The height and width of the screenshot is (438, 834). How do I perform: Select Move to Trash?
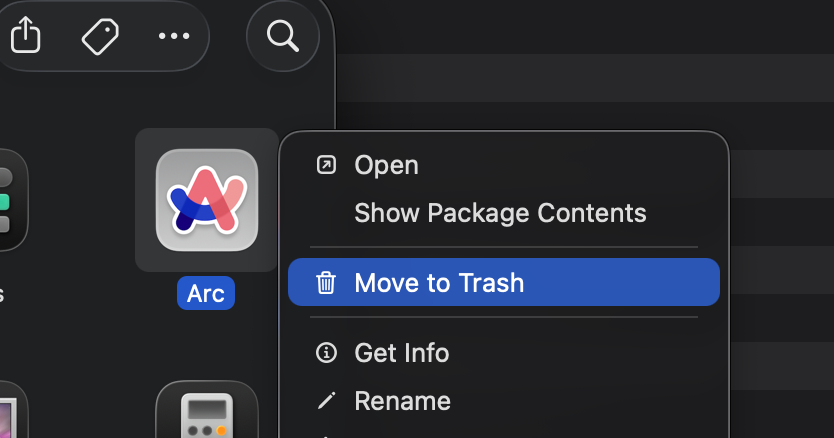coord(503,282)
